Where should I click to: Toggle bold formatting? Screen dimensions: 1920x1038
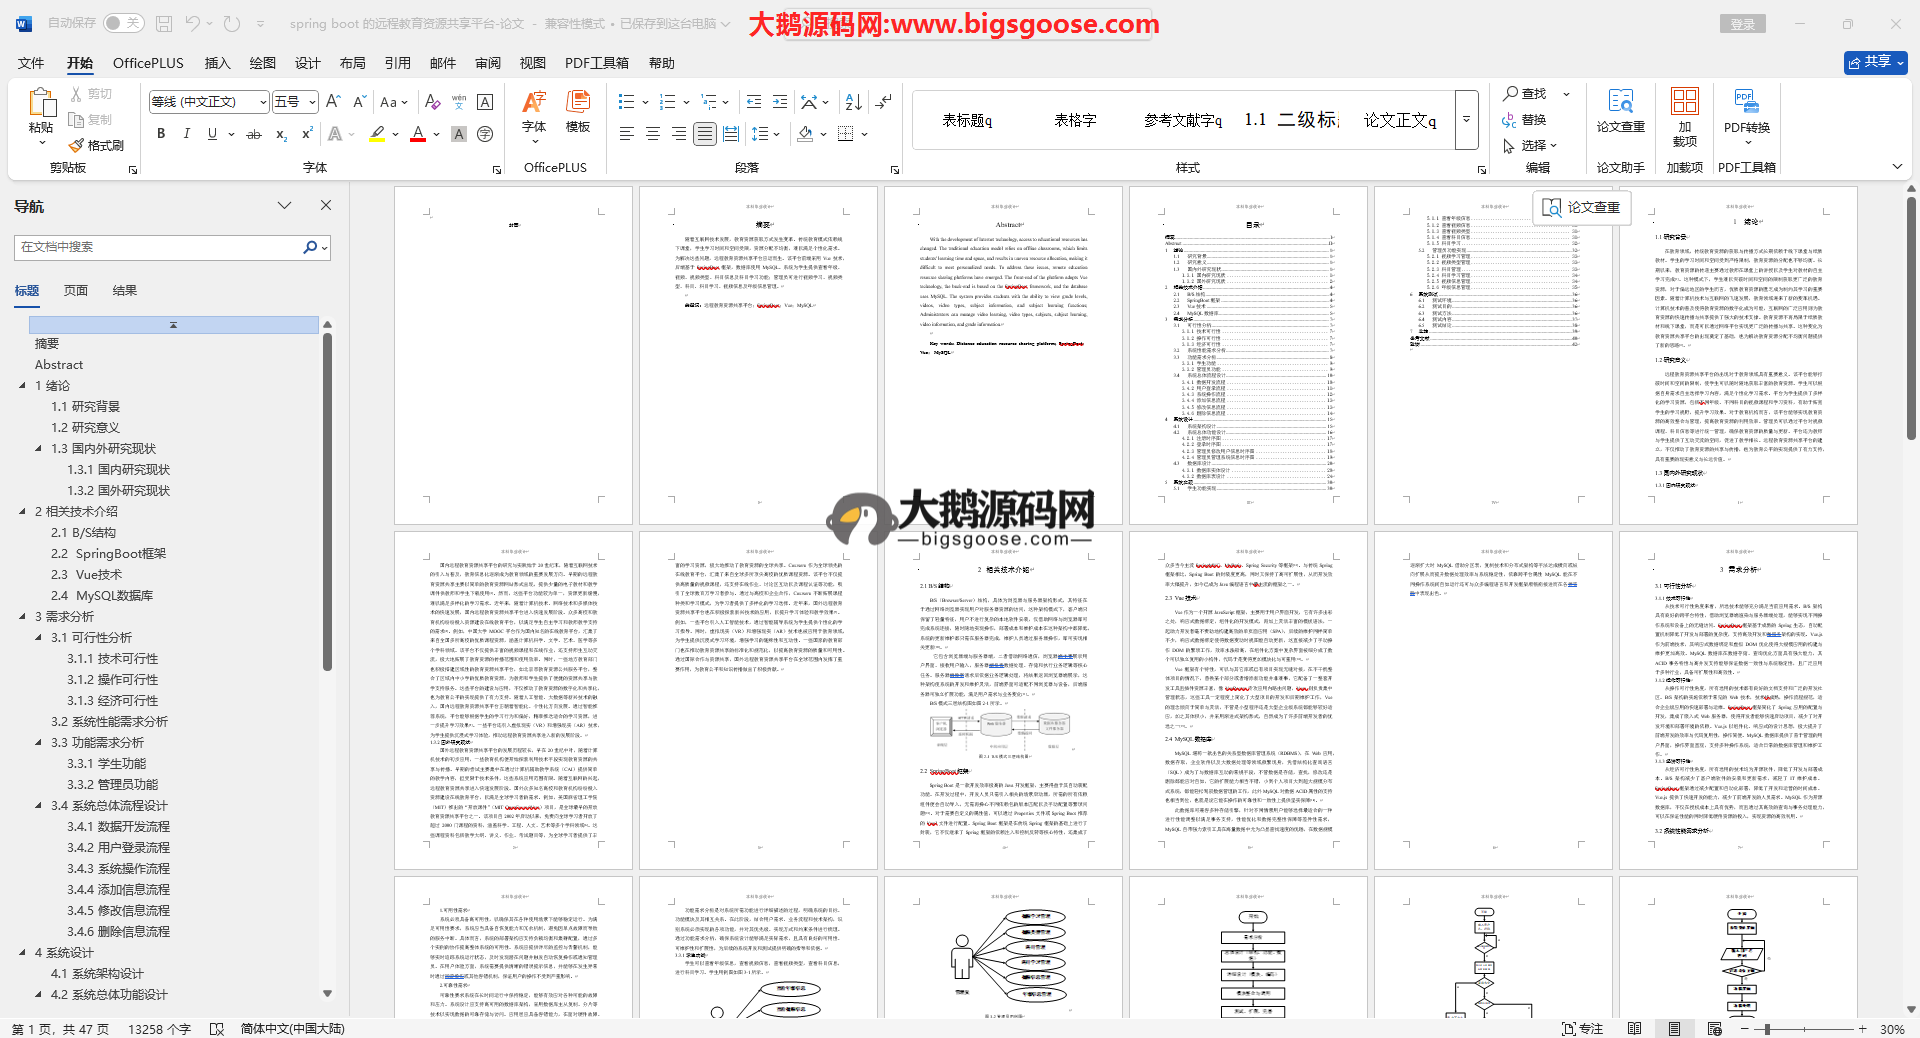(x=161, y=134)
